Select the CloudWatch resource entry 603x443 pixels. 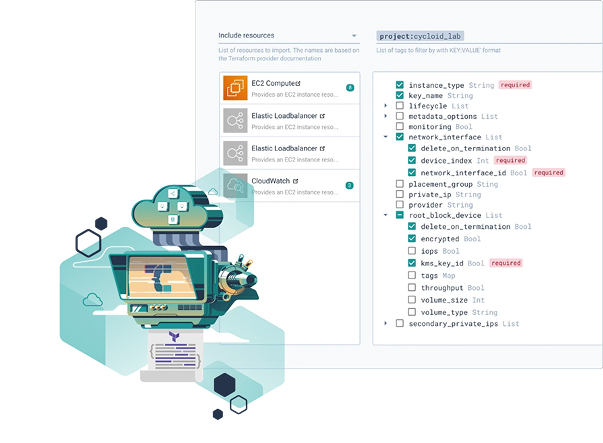point(289,185)
